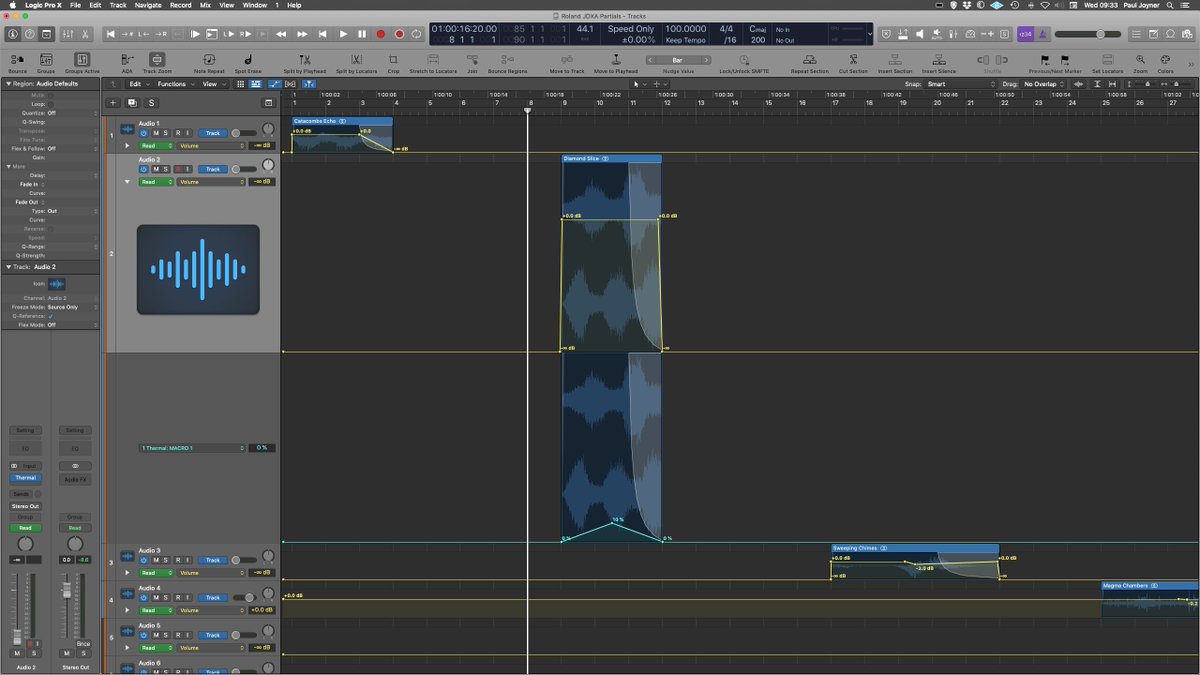The image size is (1200, 675).
Task: Click the Split by Playhead toolbar icon
Action: click(x=304, y=62)
